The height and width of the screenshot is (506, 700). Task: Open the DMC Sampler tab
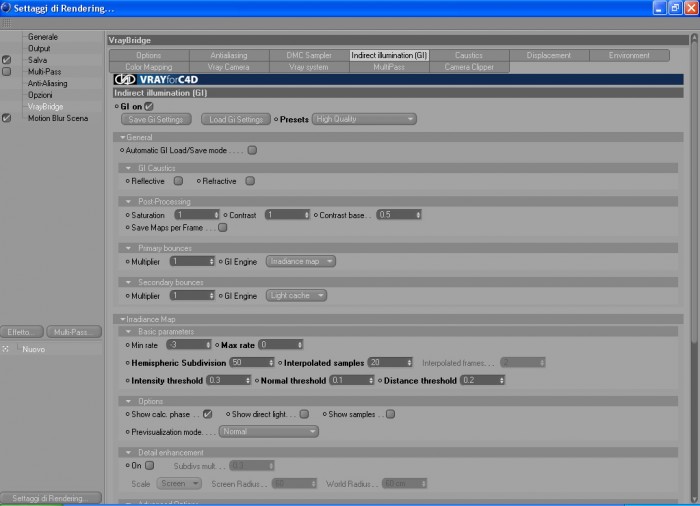(x=309, y=55)
